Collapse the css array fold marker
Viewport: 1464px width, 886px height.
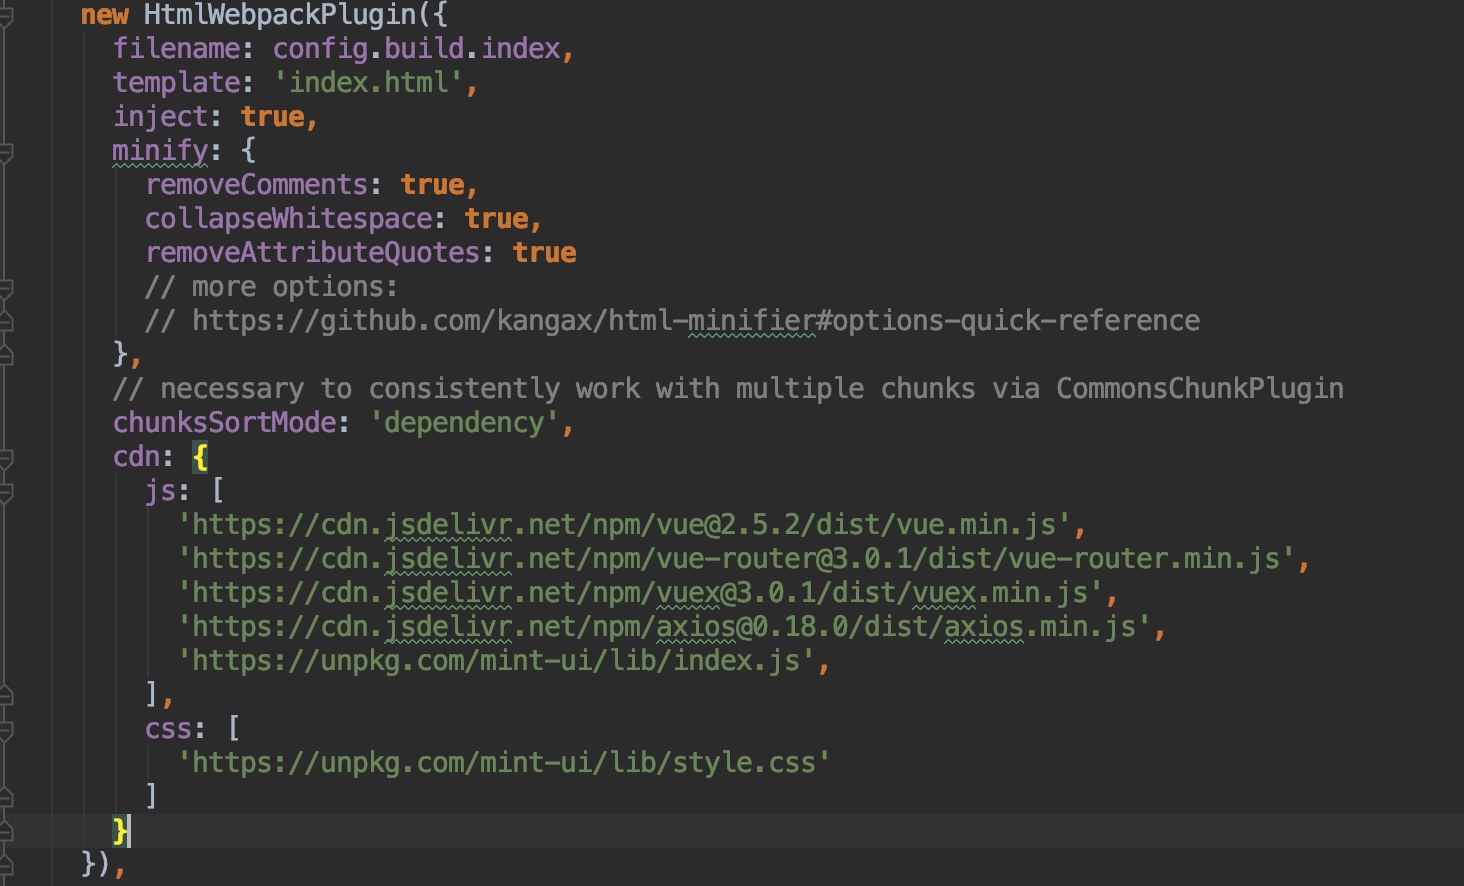click(x=5, y=731)
